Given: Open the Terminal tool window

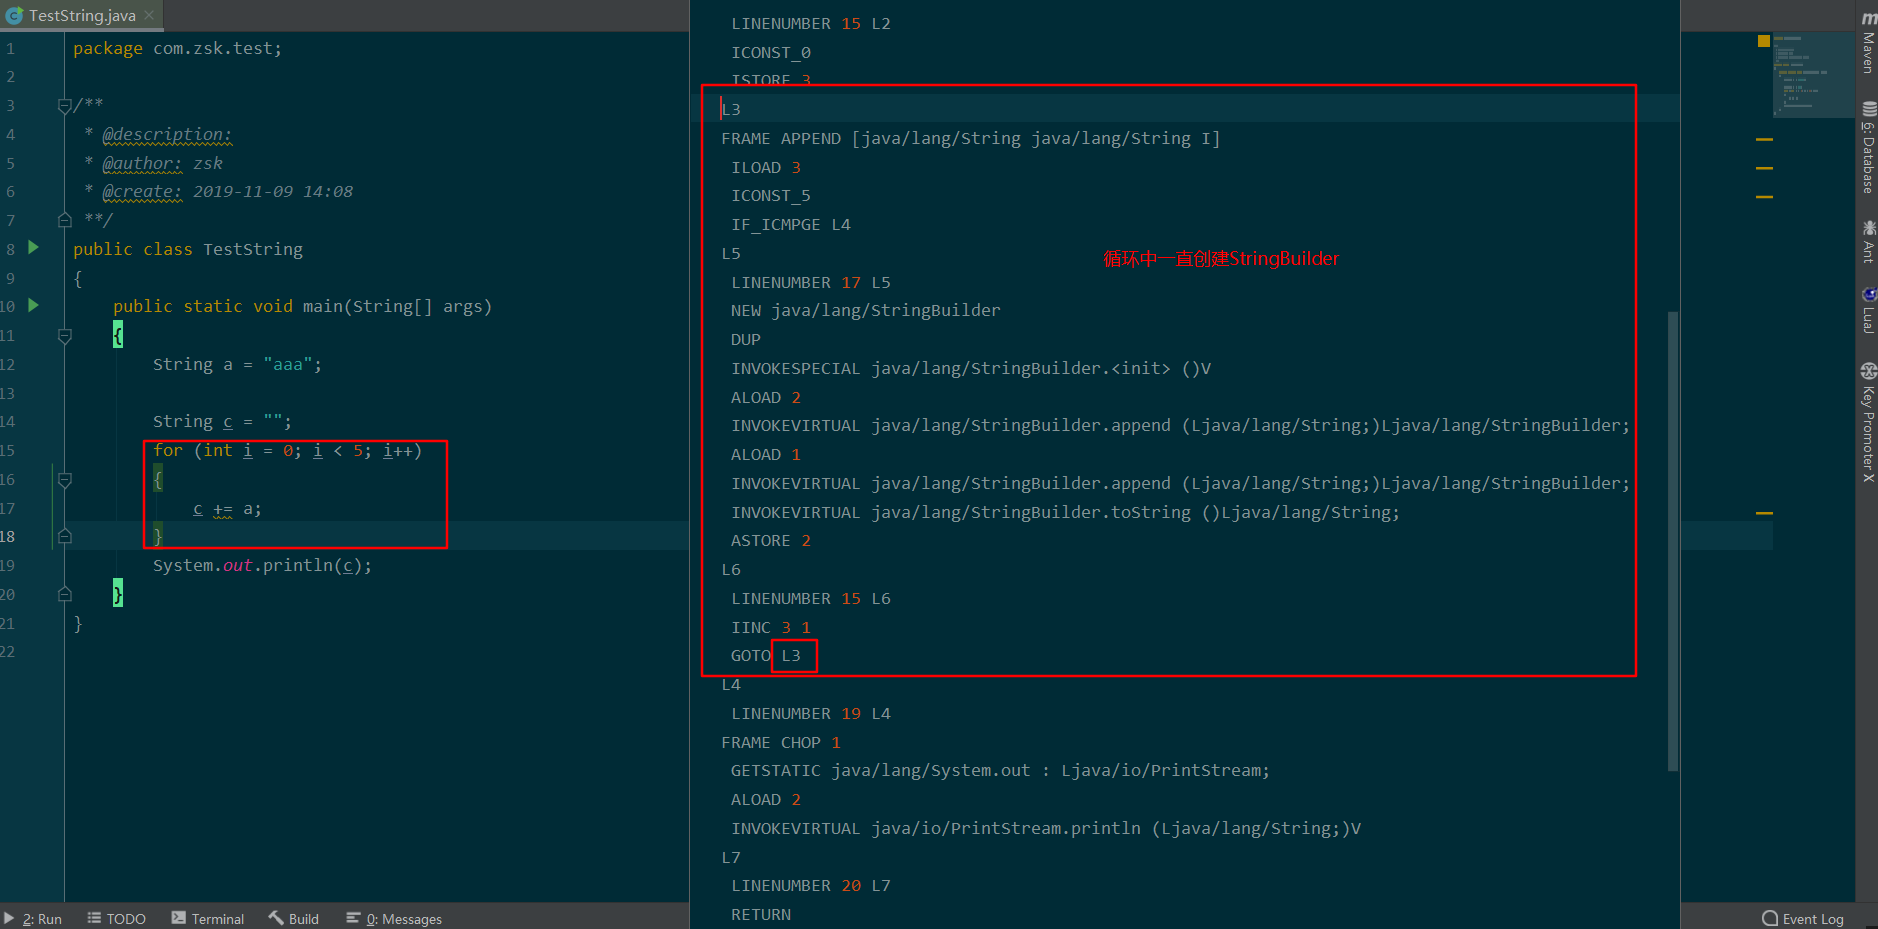Looking at the screenshot, I should [208, 918].
